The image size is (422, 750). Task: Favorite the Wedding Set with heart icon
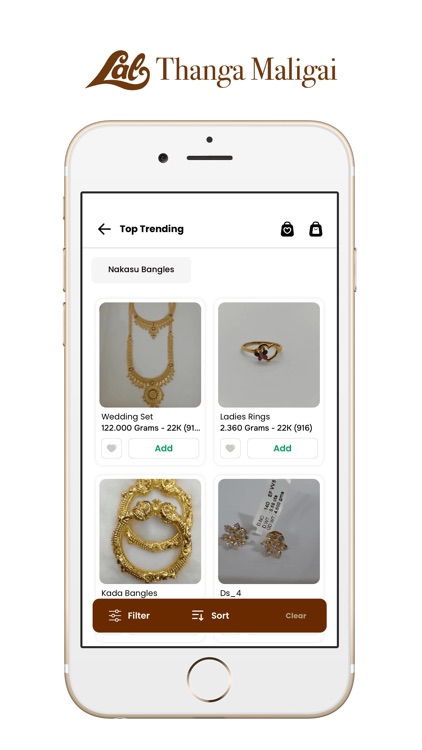tap(111, 449)
